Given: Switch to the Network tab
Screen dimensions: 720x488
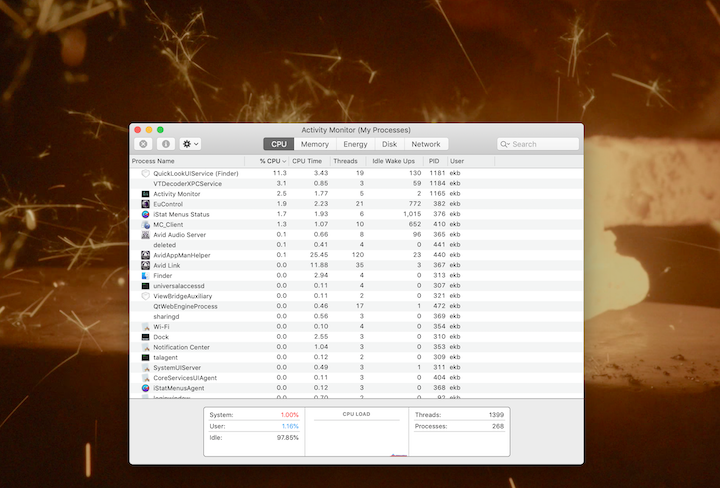Looking at the screenshot, I should coord(426,144).
